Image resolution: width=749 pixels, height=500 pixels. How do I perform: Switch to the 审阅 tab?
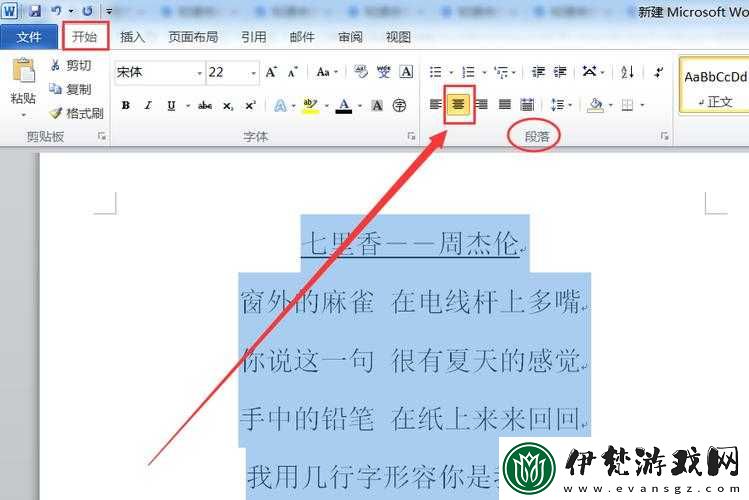pos(350,37)
